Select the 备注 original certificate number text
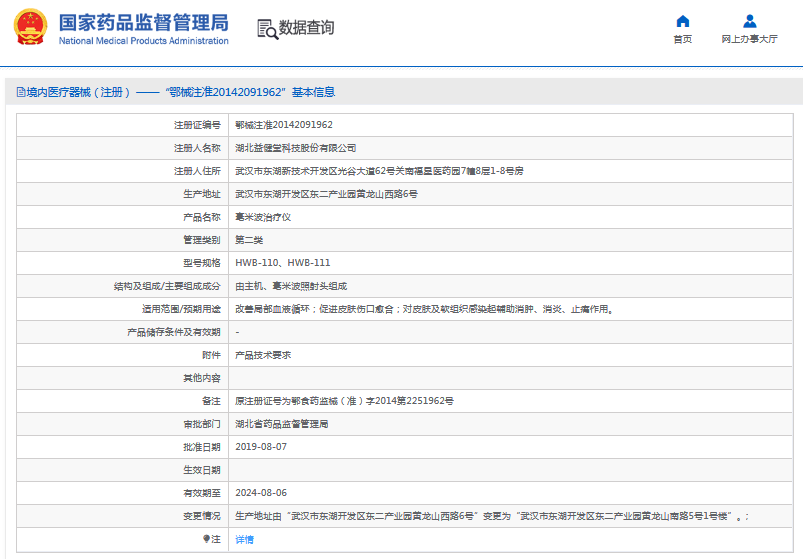Image resolution: width=803 pixels, height=559 pixels. pyautogui.click(x=344, y=401)
